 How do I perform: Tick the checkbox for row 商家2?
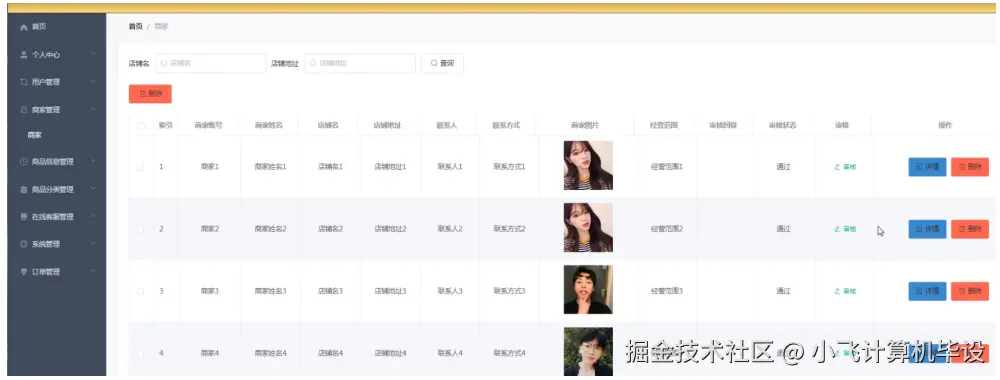tap(141, 229)
